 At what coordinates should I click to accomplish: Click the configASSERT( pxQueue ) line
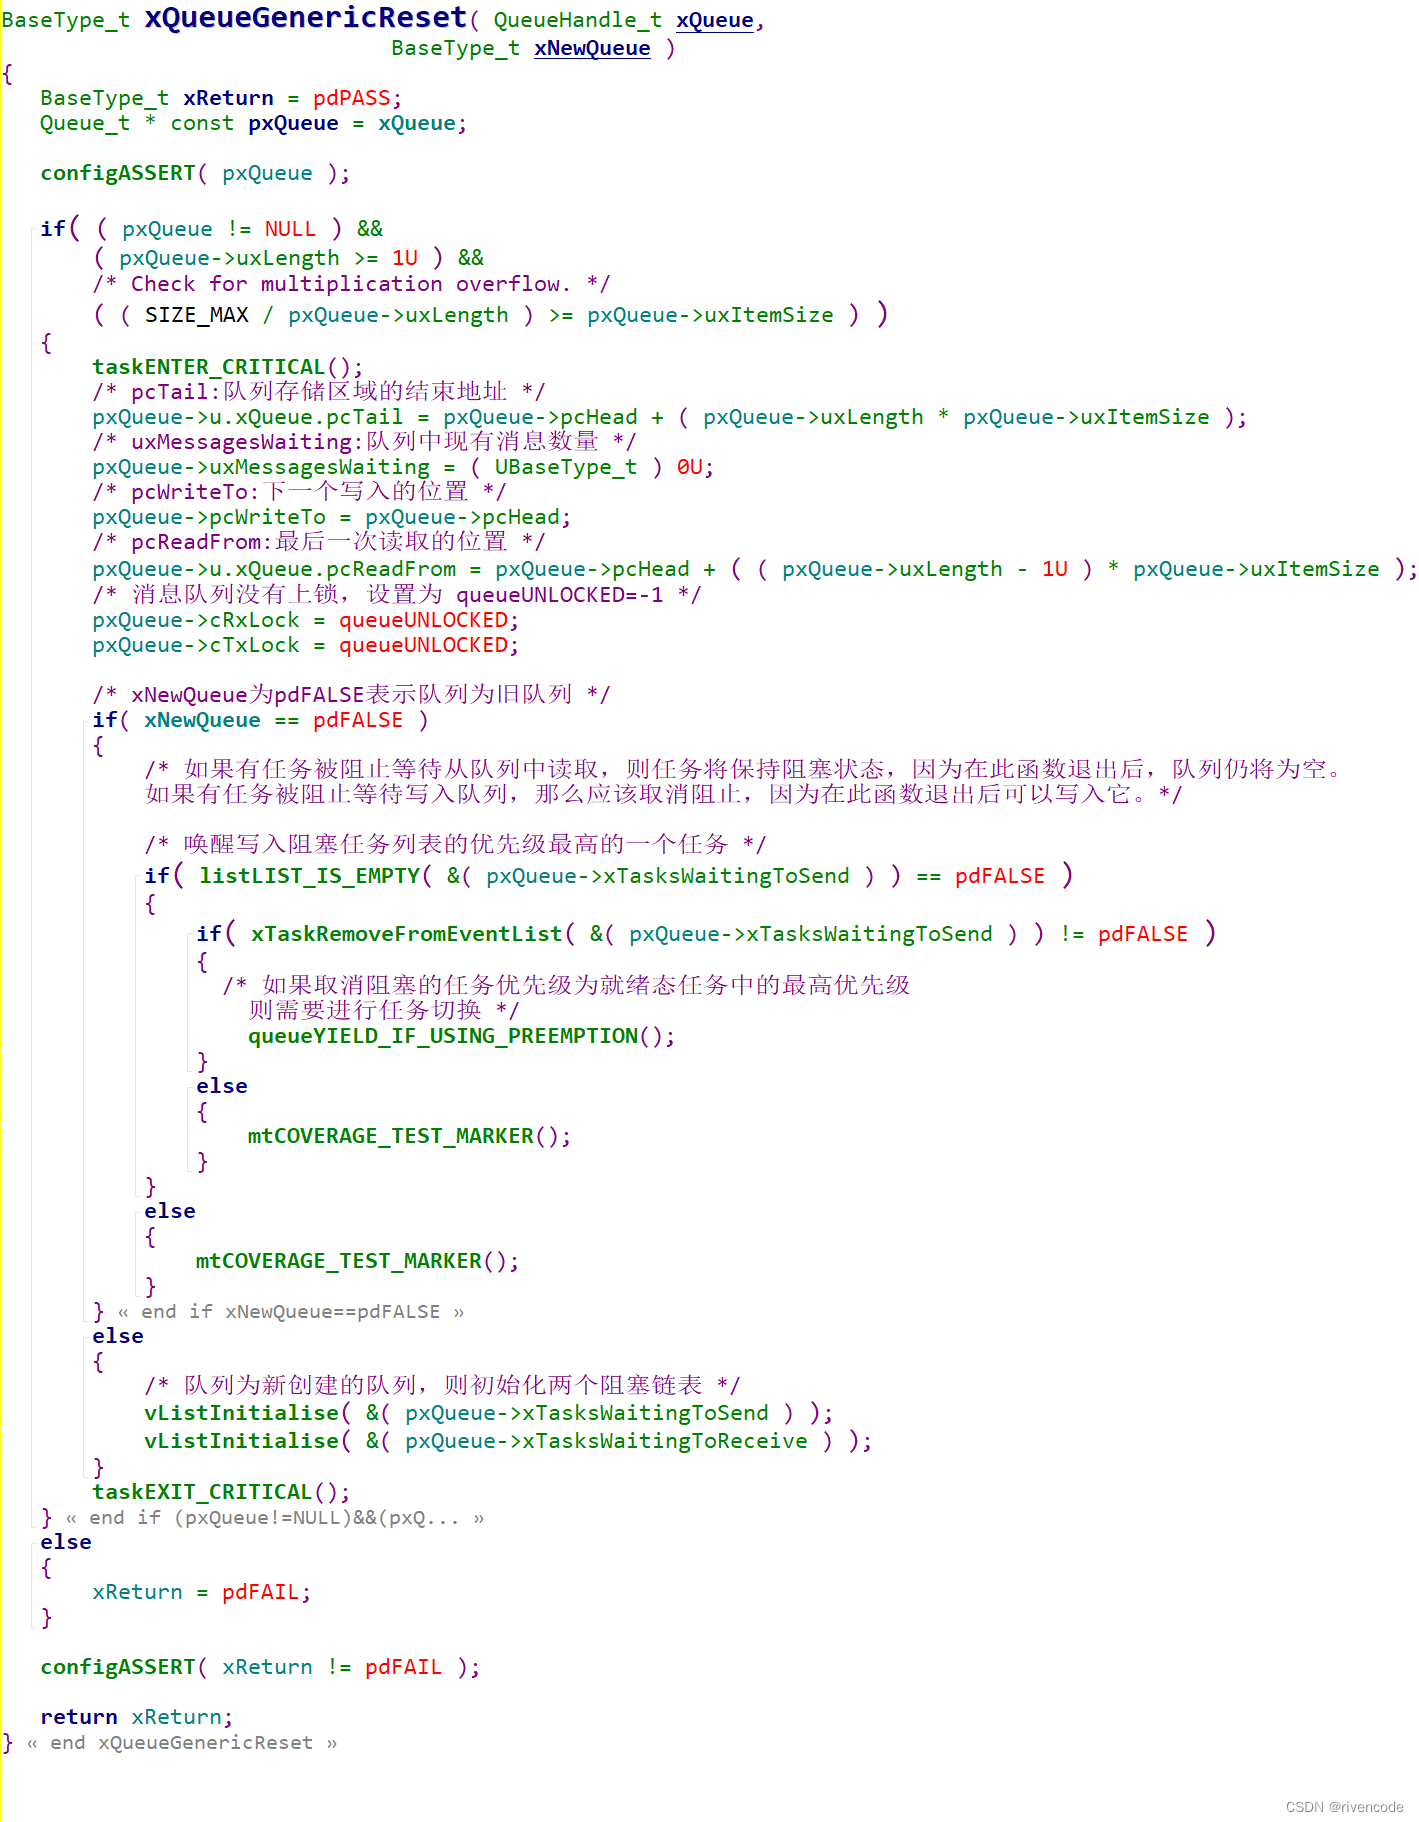196,173
